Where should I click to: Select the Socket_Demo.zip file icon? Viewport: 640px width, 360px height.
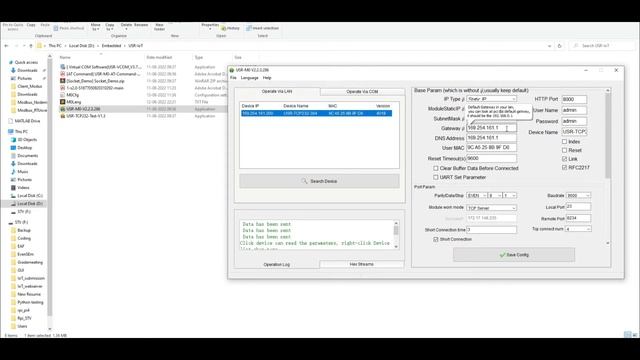click(62, 81)
